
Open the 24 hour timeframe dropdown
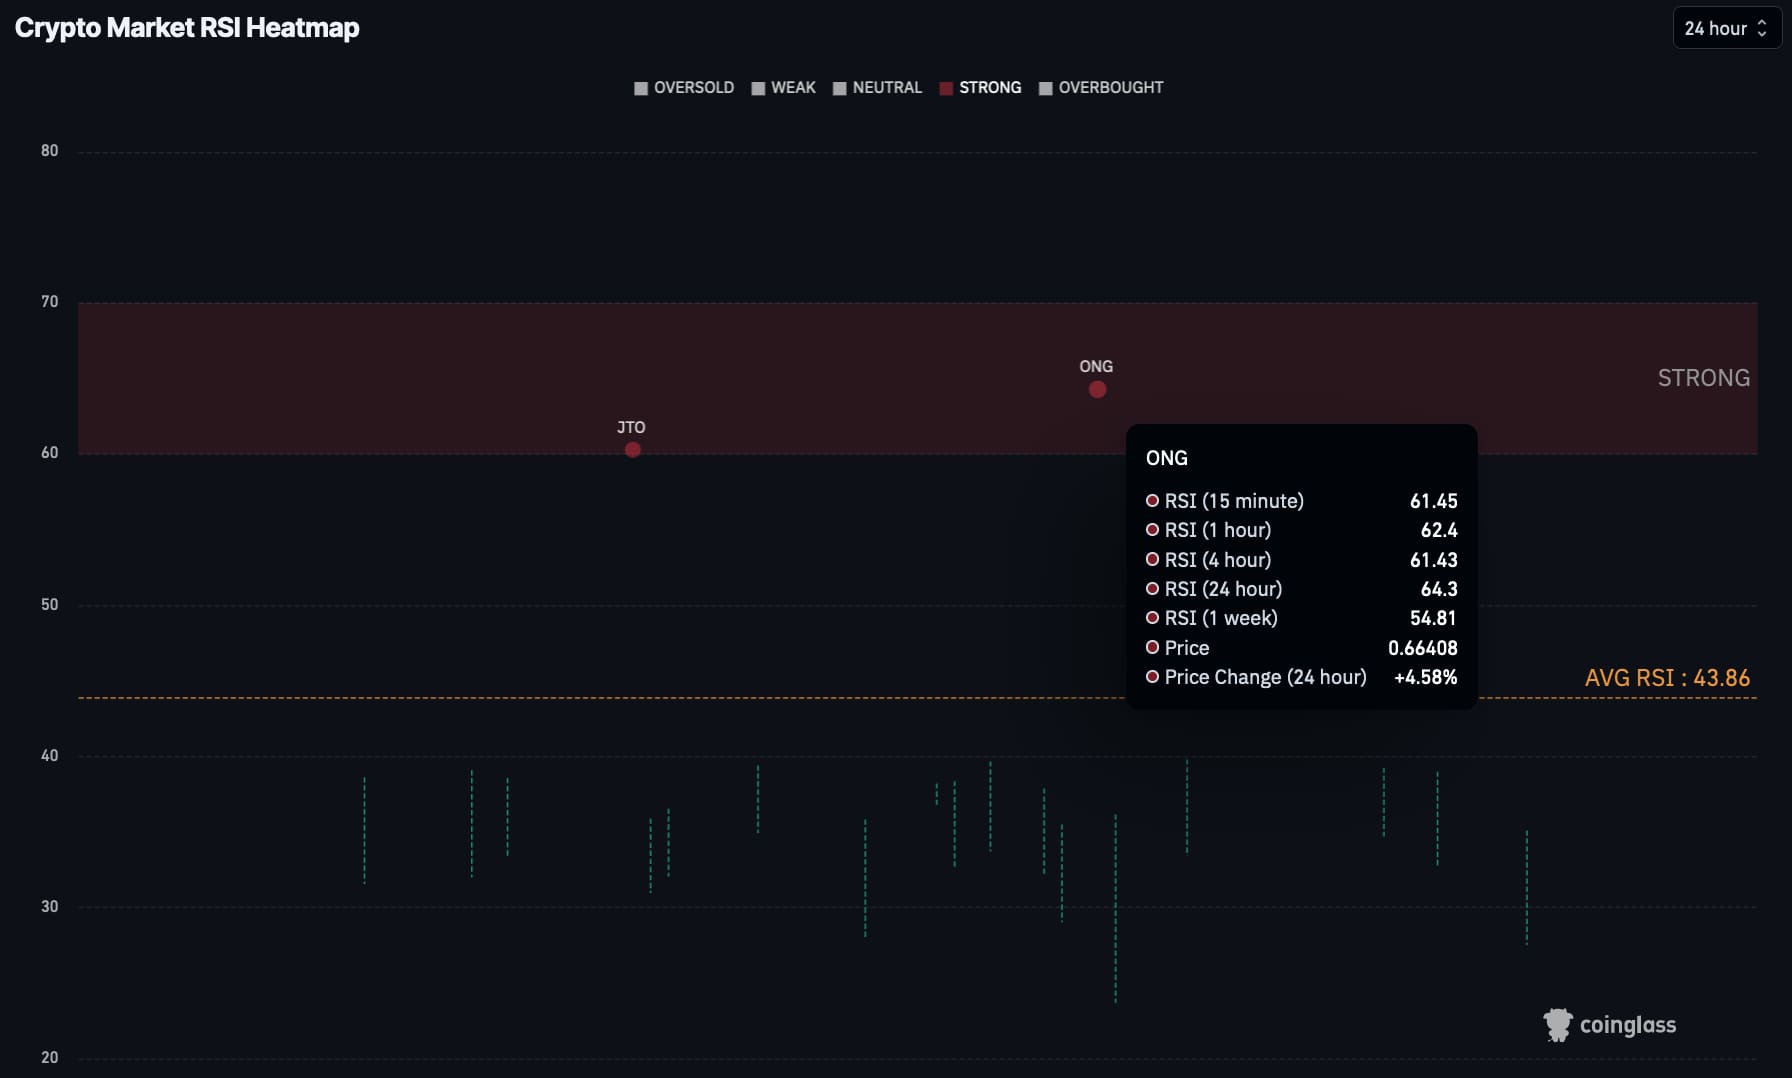pyautogui.click(x=1726, y=28)
